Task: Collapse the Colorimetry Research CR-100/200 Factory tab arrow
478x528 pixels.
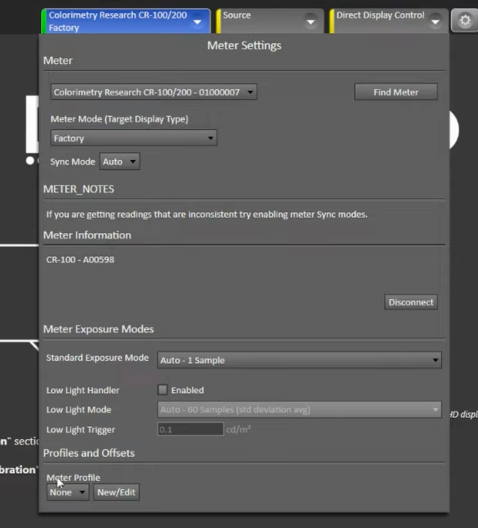Action: [x=197, y=22]
